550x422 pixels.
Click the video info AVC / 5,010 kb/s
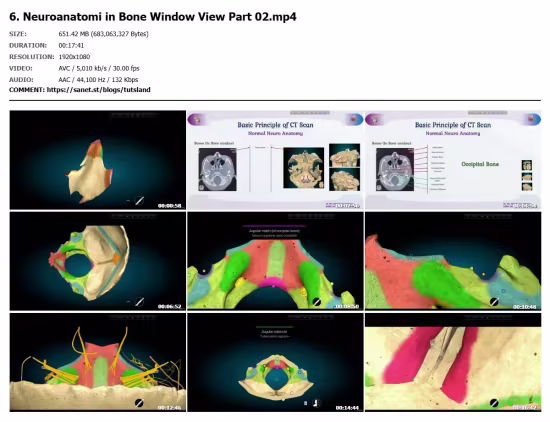click(99, 68)
